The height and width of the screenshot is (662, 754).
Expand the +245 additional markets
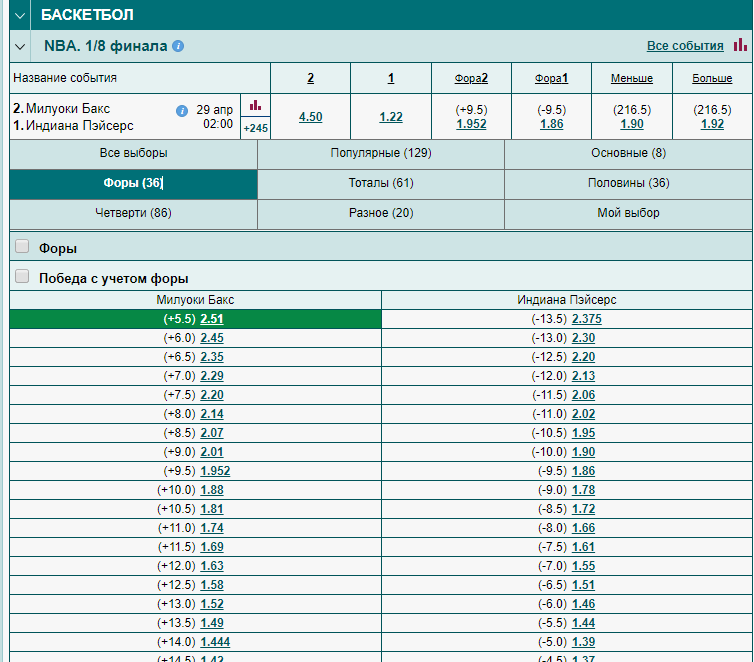point(255,128)
